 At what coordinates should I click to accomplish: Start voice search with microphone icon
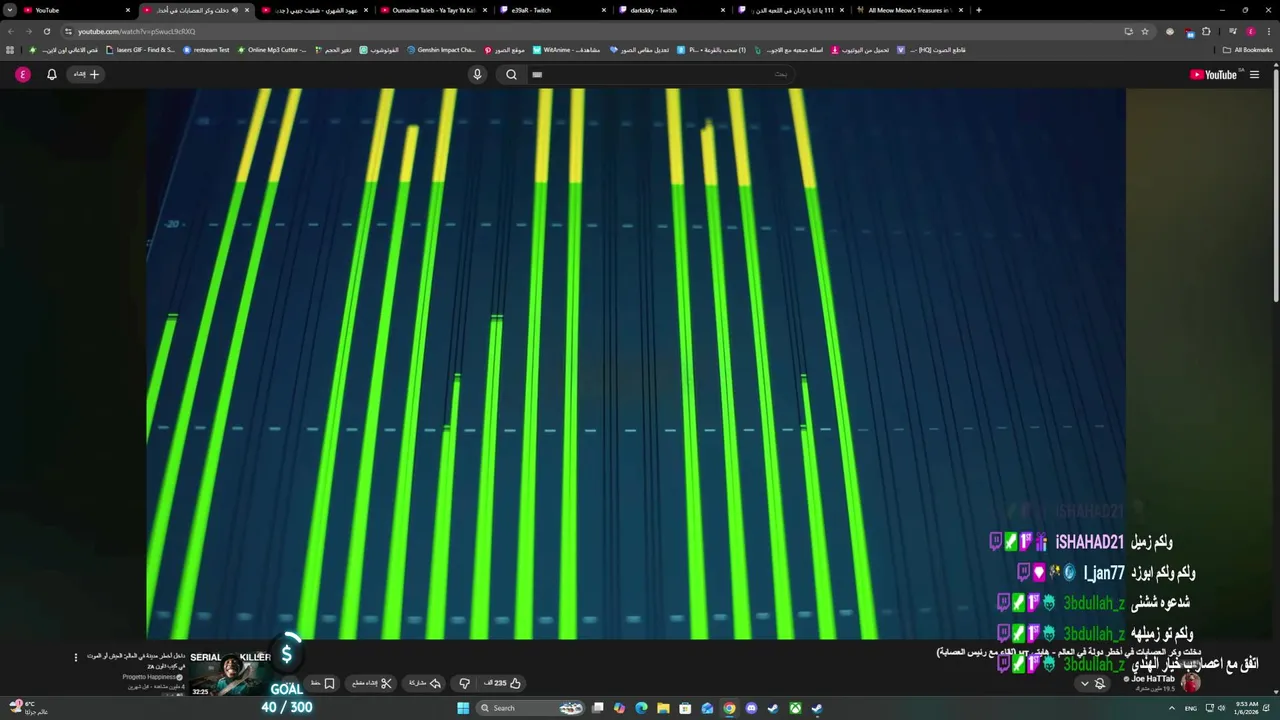[x=477, y=74]
